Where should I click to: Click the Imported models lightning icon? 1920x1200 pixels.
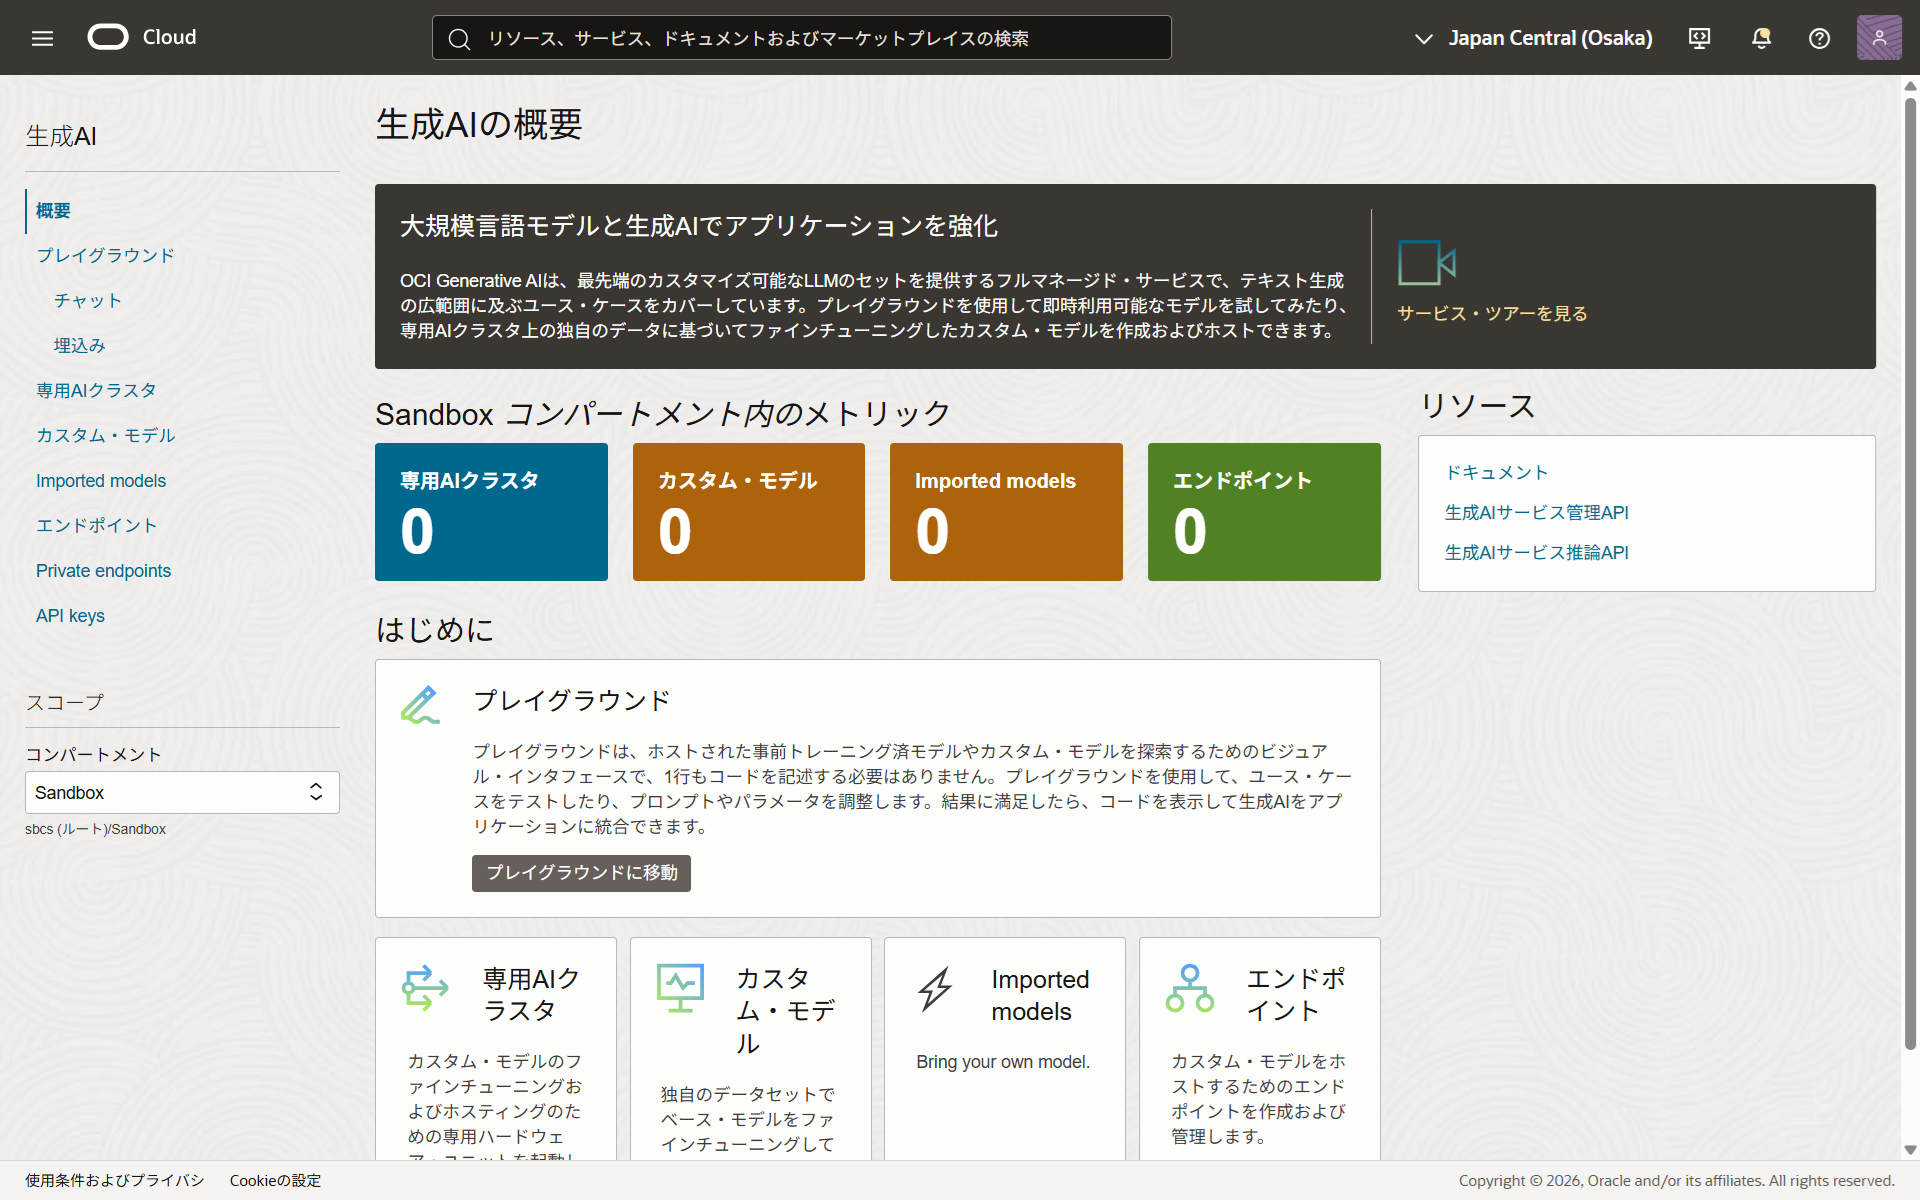(x=936, y=989)
